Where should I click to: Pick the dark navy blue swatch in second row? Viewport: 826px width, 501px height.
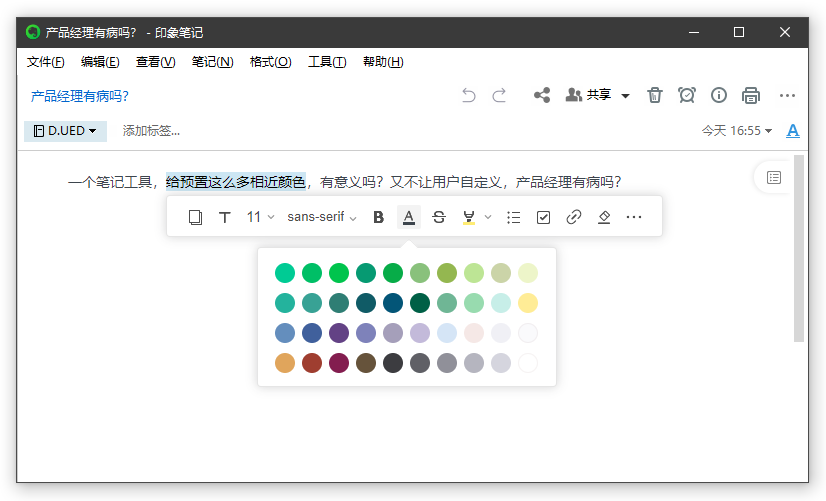point(393,303)
